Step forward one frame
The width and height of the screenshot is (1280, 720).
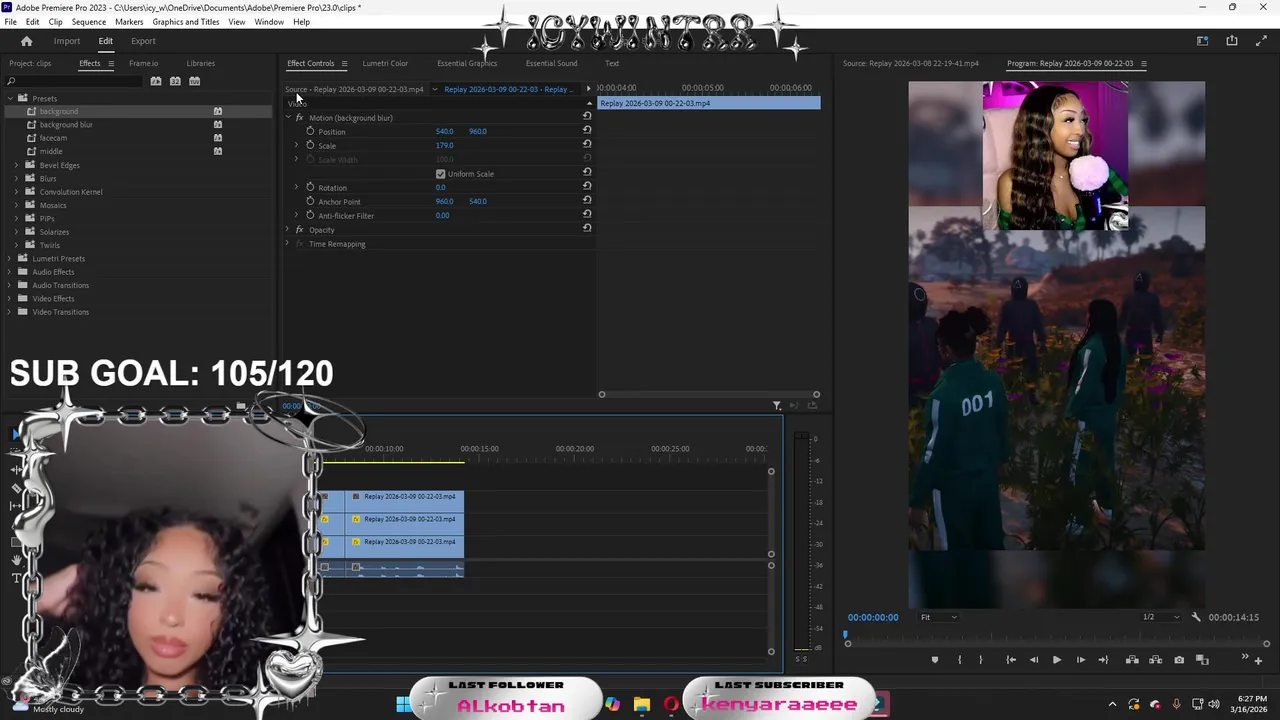[1080, 660]
